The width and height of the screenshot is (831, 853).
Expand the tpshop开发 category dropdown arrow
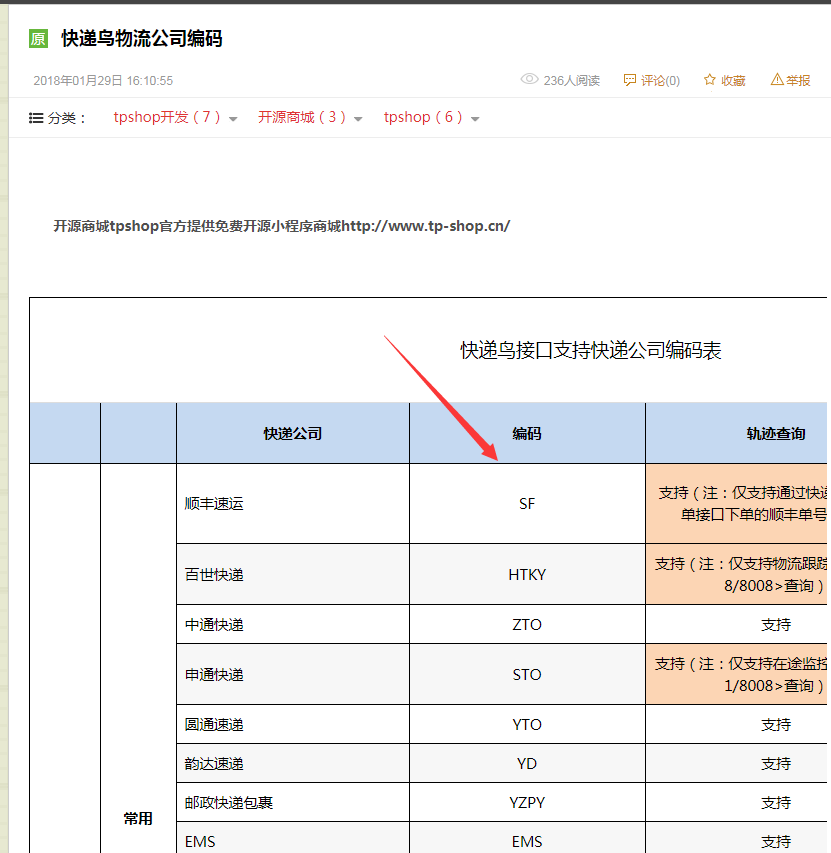233,119
